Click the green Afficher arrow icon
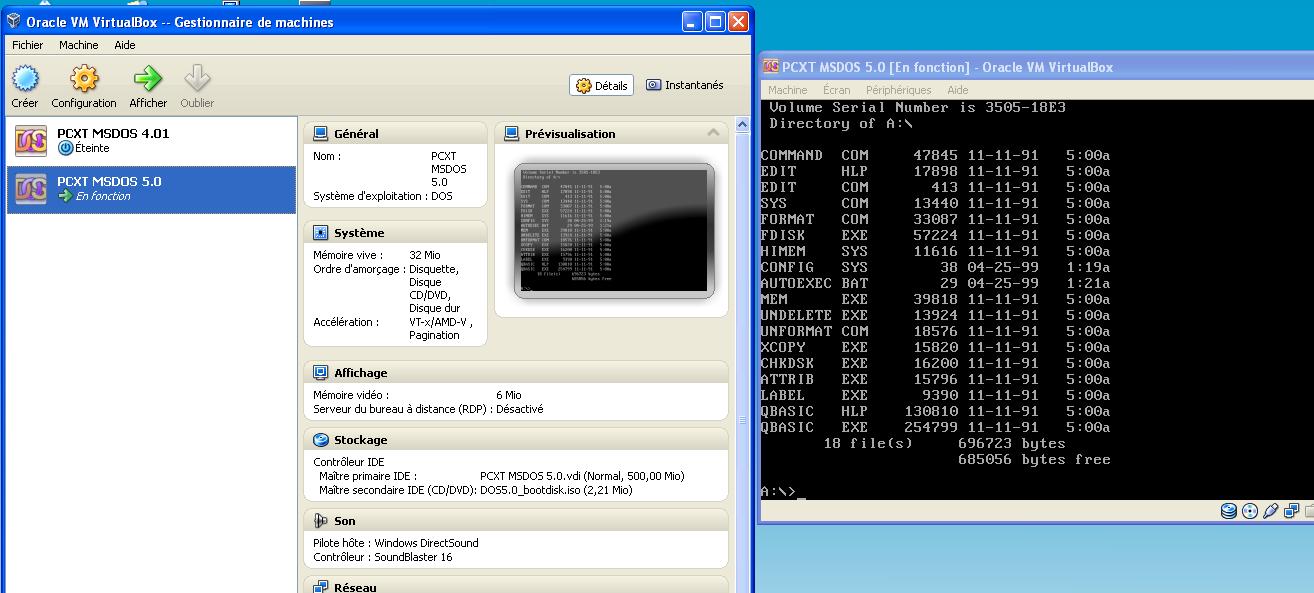 (148, 78)
